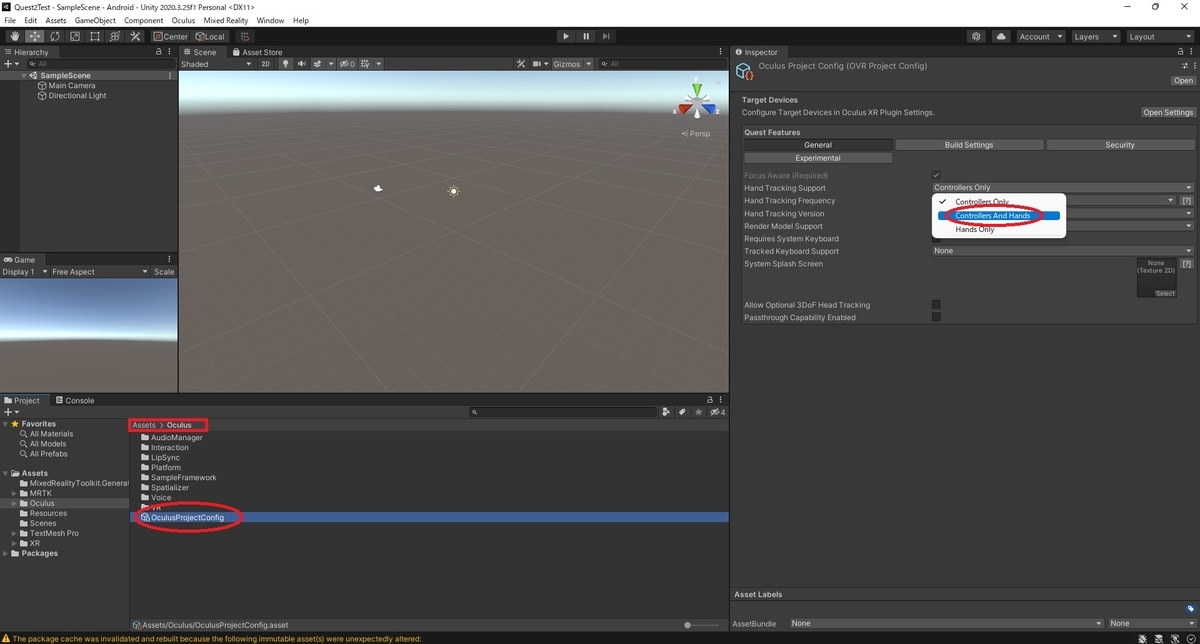Search assets by type icon

[666, 411]
